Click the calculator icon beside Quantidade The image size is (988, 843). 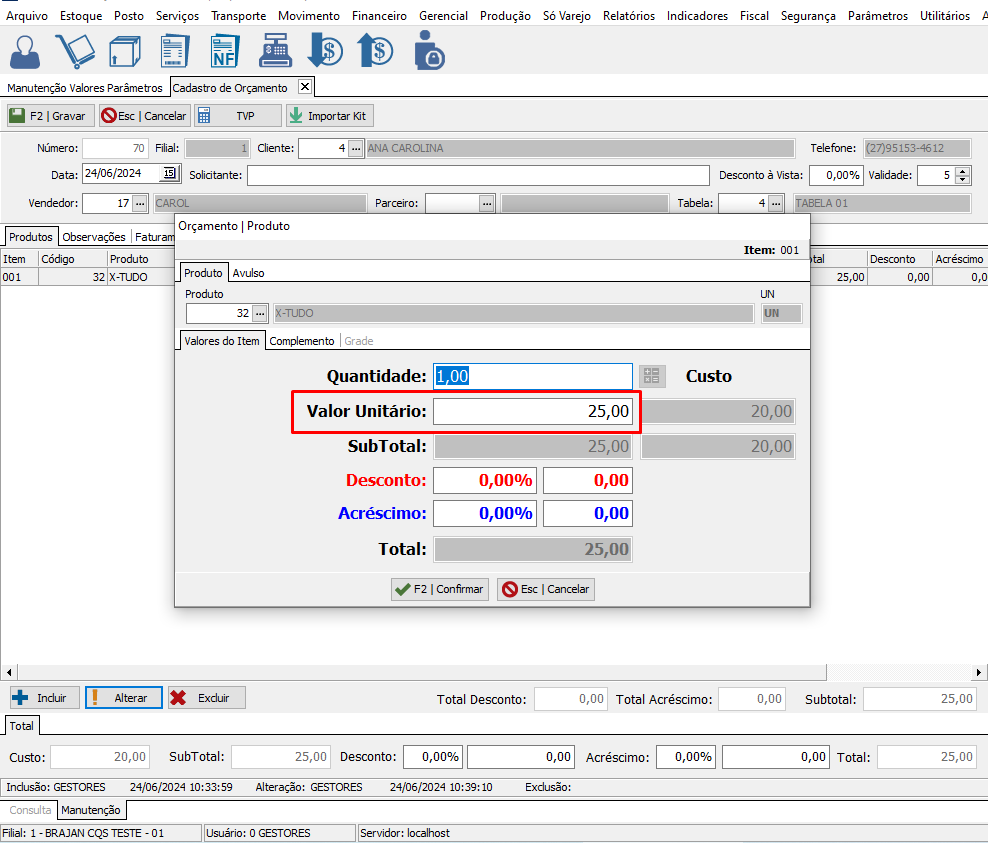(652, 376)
